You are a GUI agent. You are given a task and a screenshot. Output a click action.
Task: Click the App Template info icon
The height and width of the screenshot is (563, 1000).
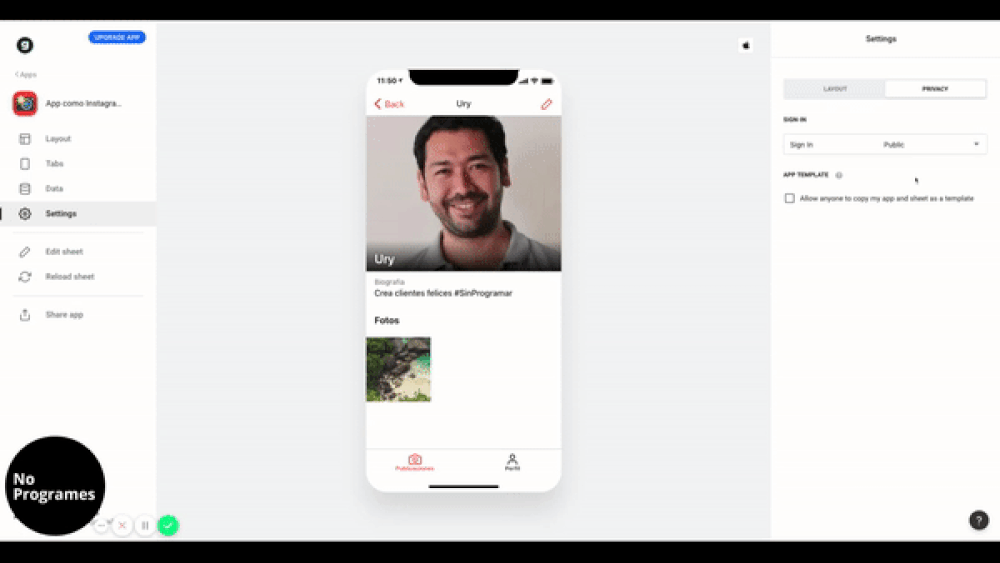(x=839, y=175)
